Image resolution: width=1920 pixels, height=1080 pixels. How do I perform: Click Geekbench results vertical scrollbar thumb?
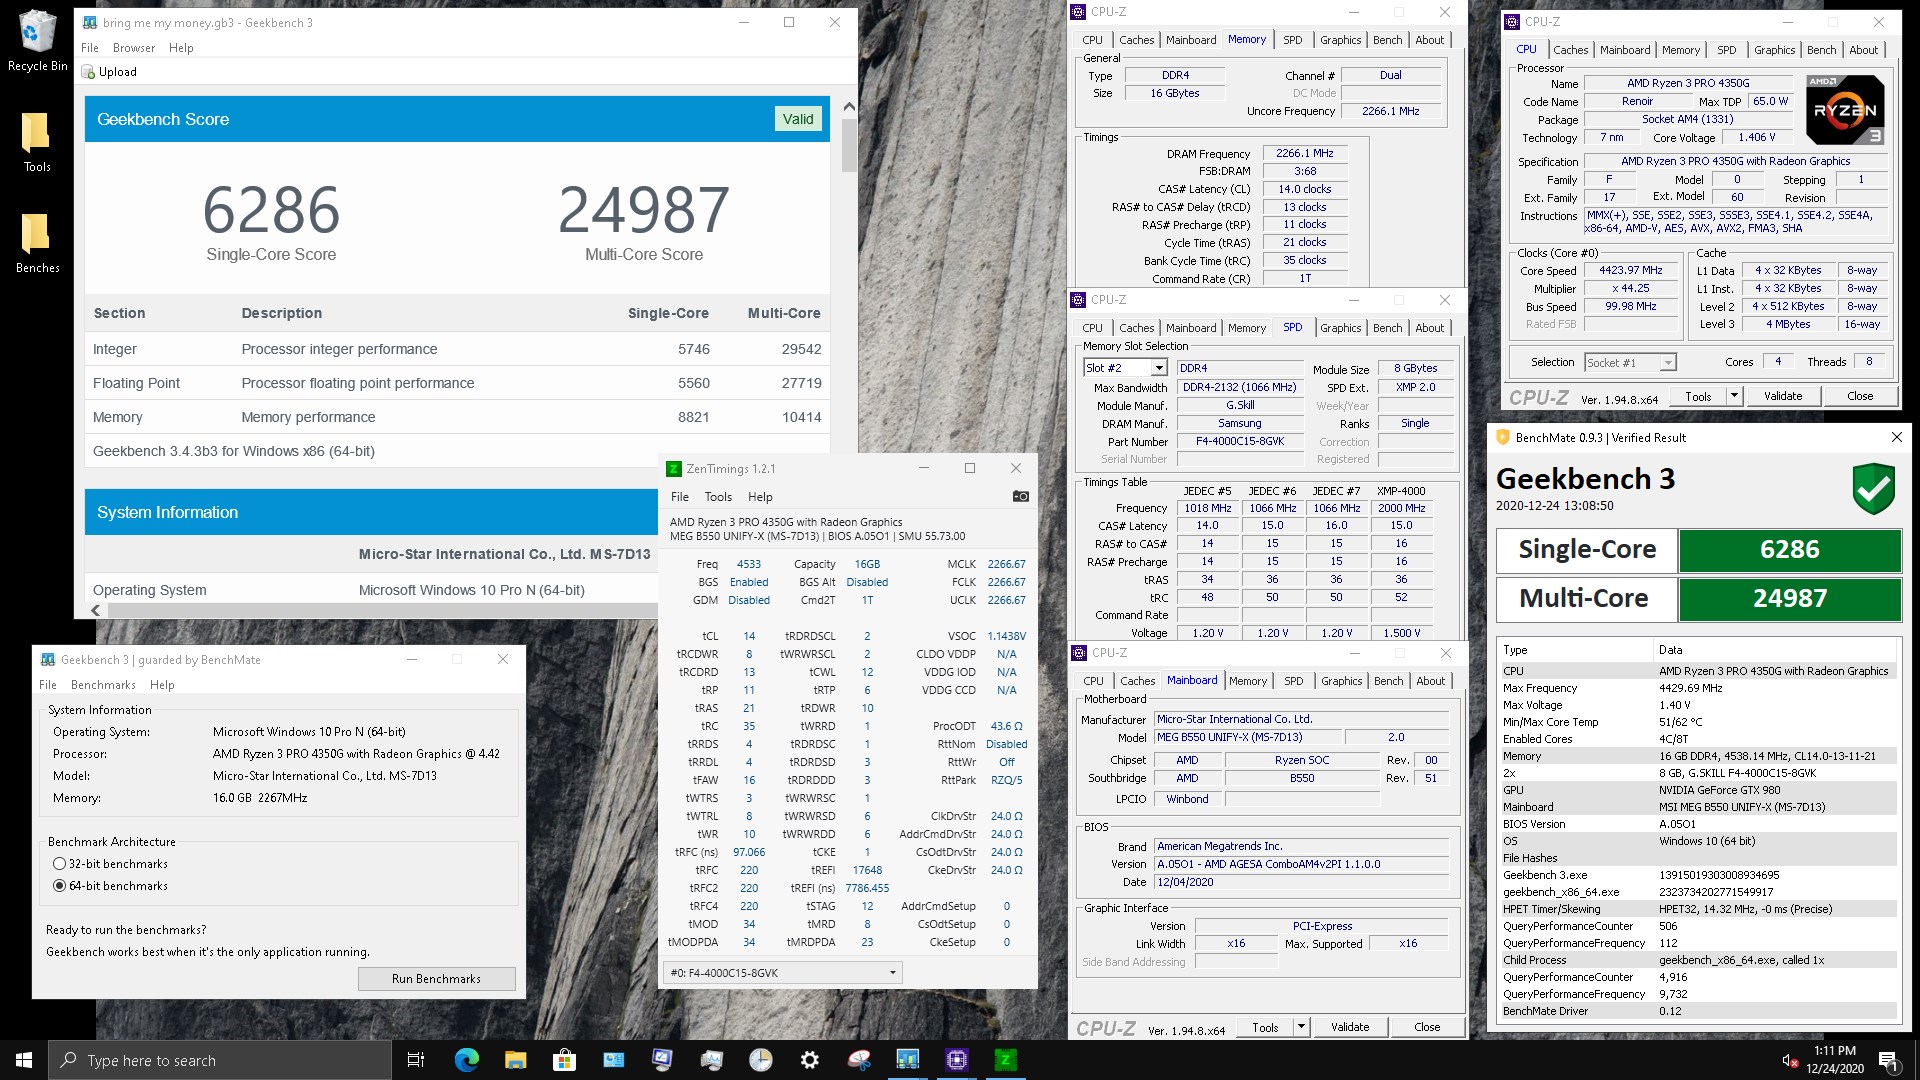[848, 146]
